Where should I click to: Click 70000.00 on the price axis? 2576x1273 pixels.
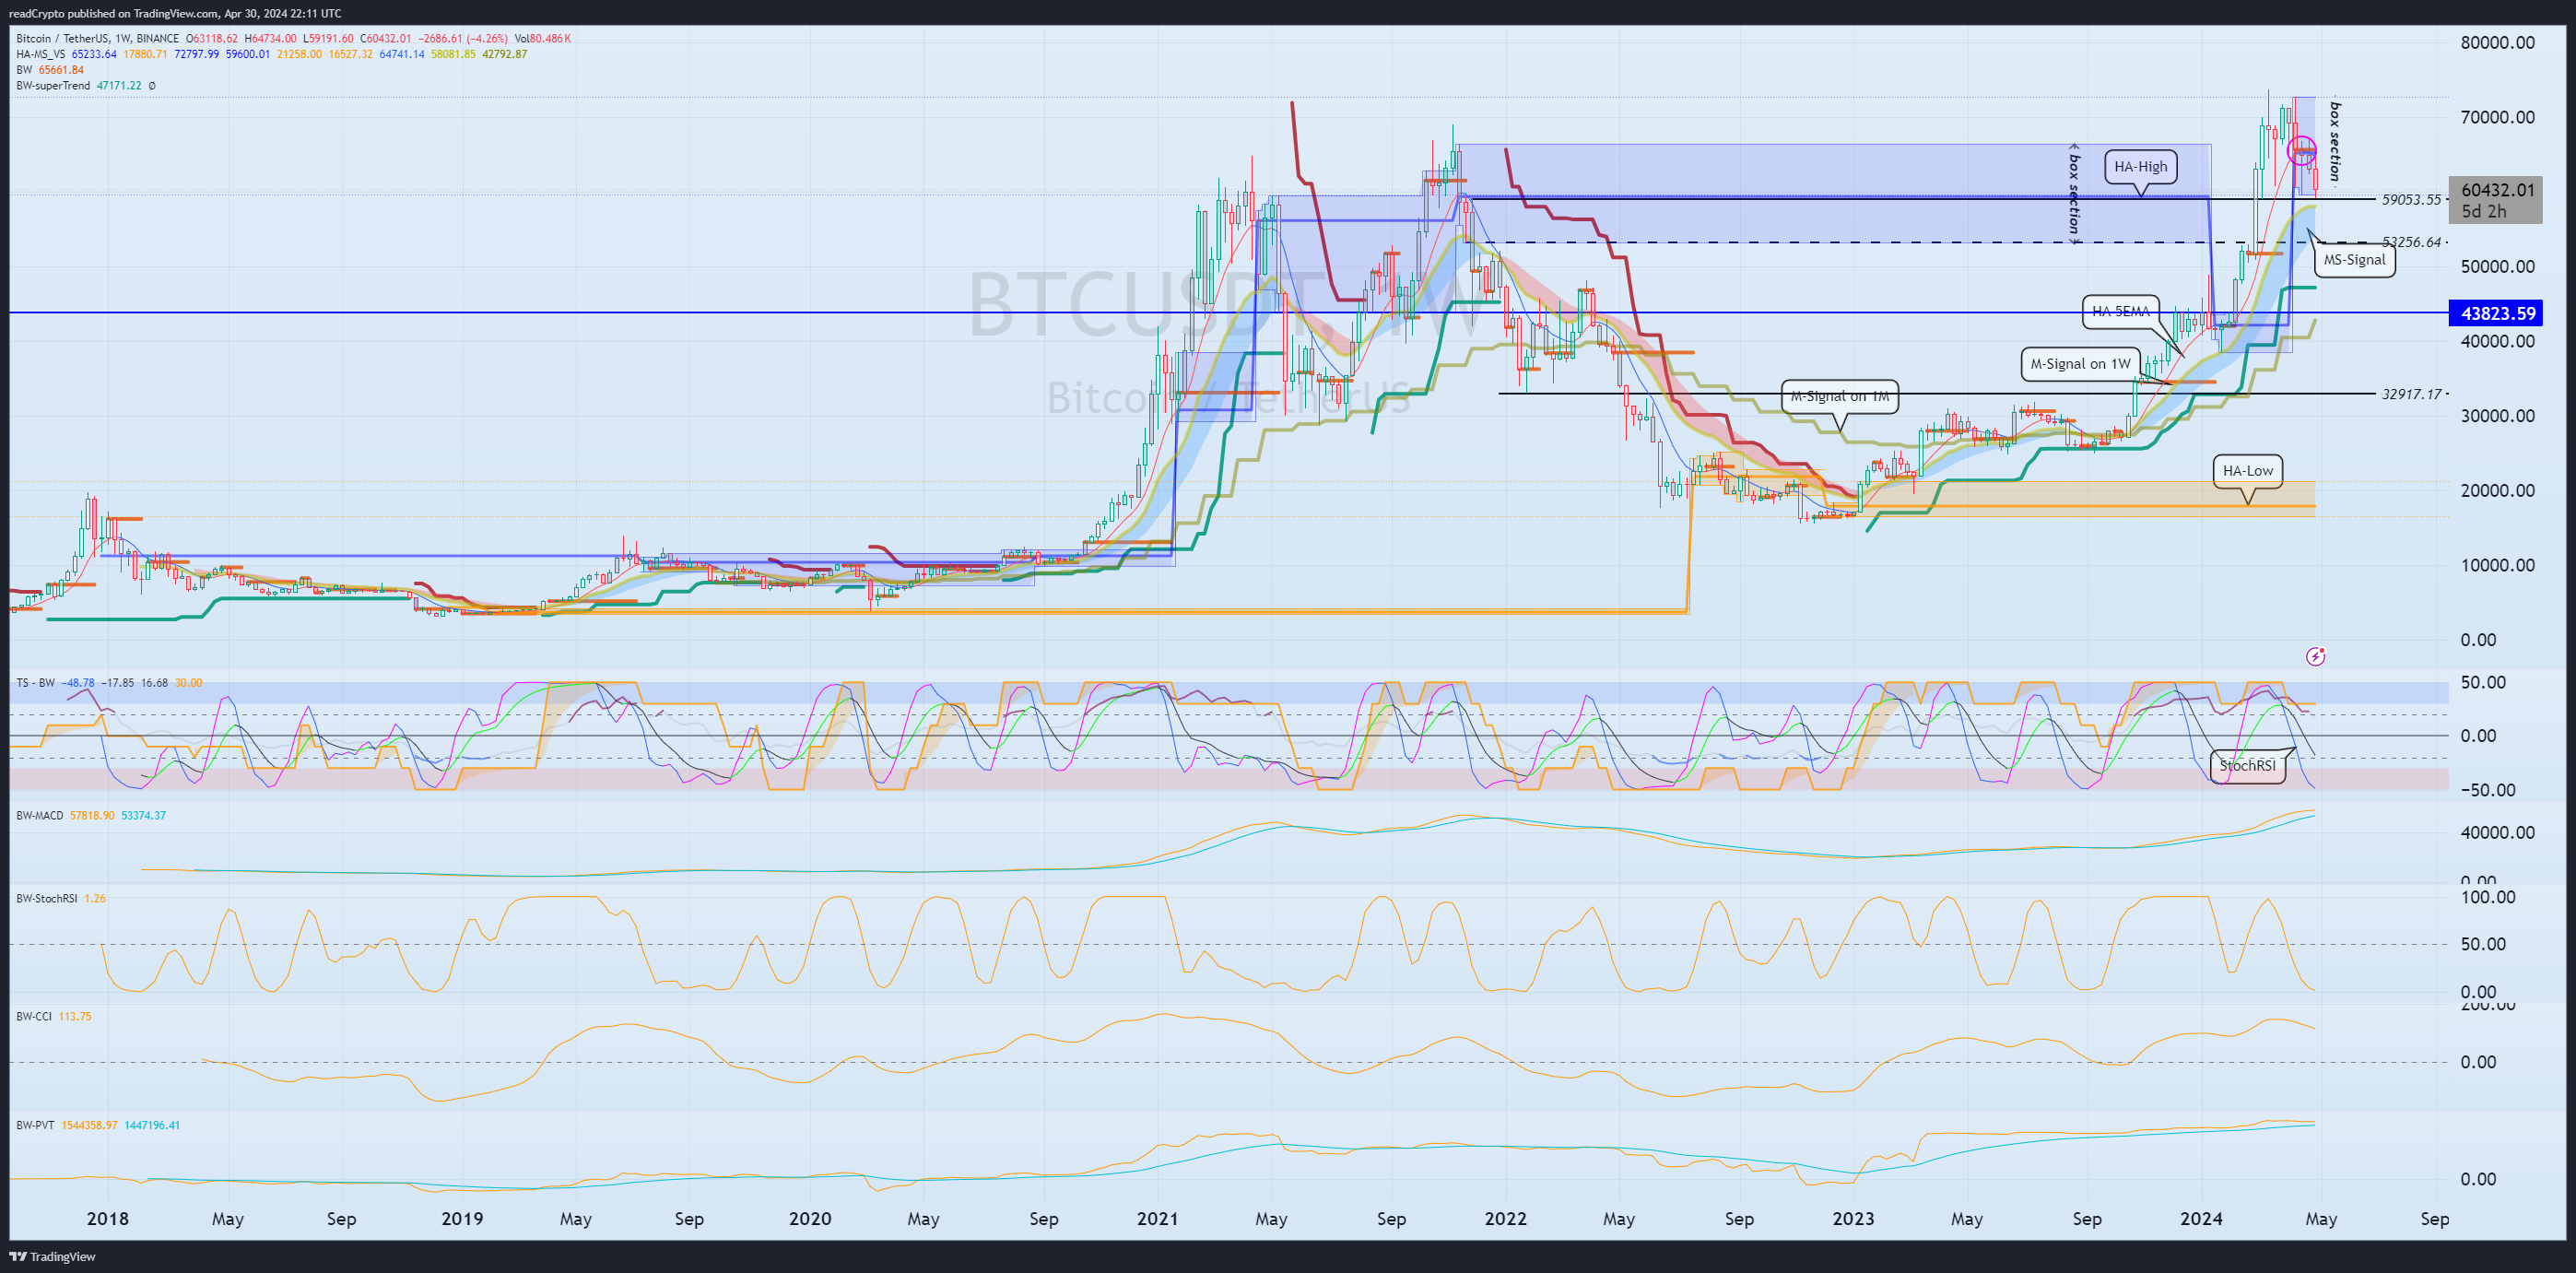click(2498, 117)
